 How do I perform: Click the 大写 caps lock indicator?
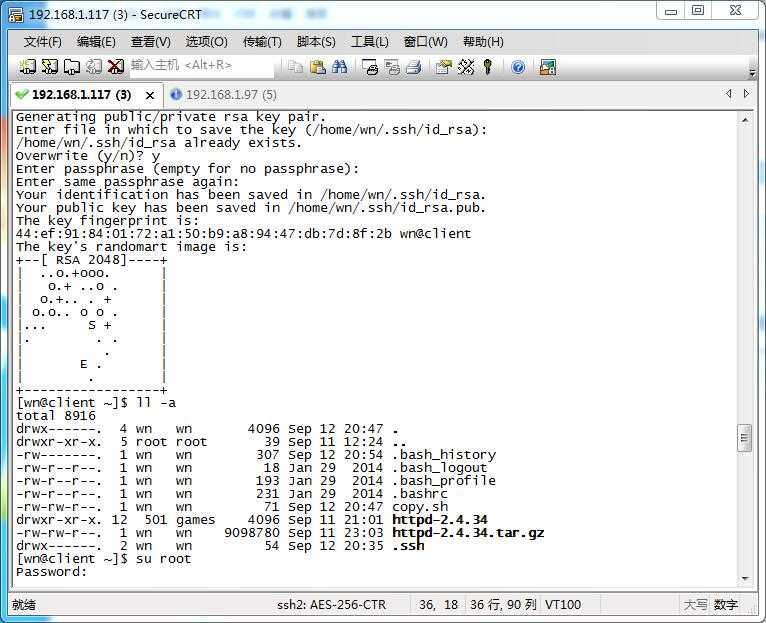click(x=695, y=605)
